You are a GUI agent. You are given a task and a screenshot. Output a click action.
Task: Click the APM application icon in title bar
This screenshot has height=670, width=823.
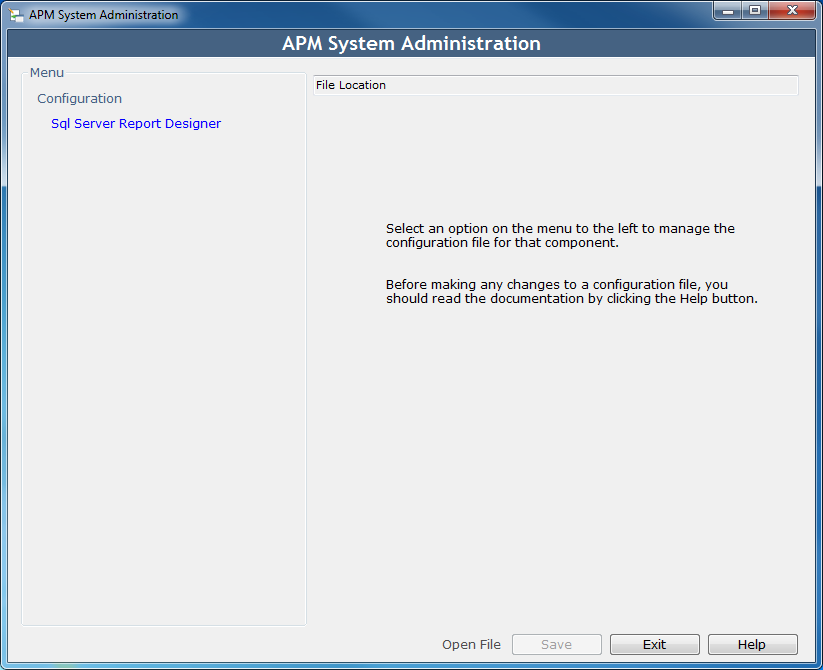[x=16, y=15]
